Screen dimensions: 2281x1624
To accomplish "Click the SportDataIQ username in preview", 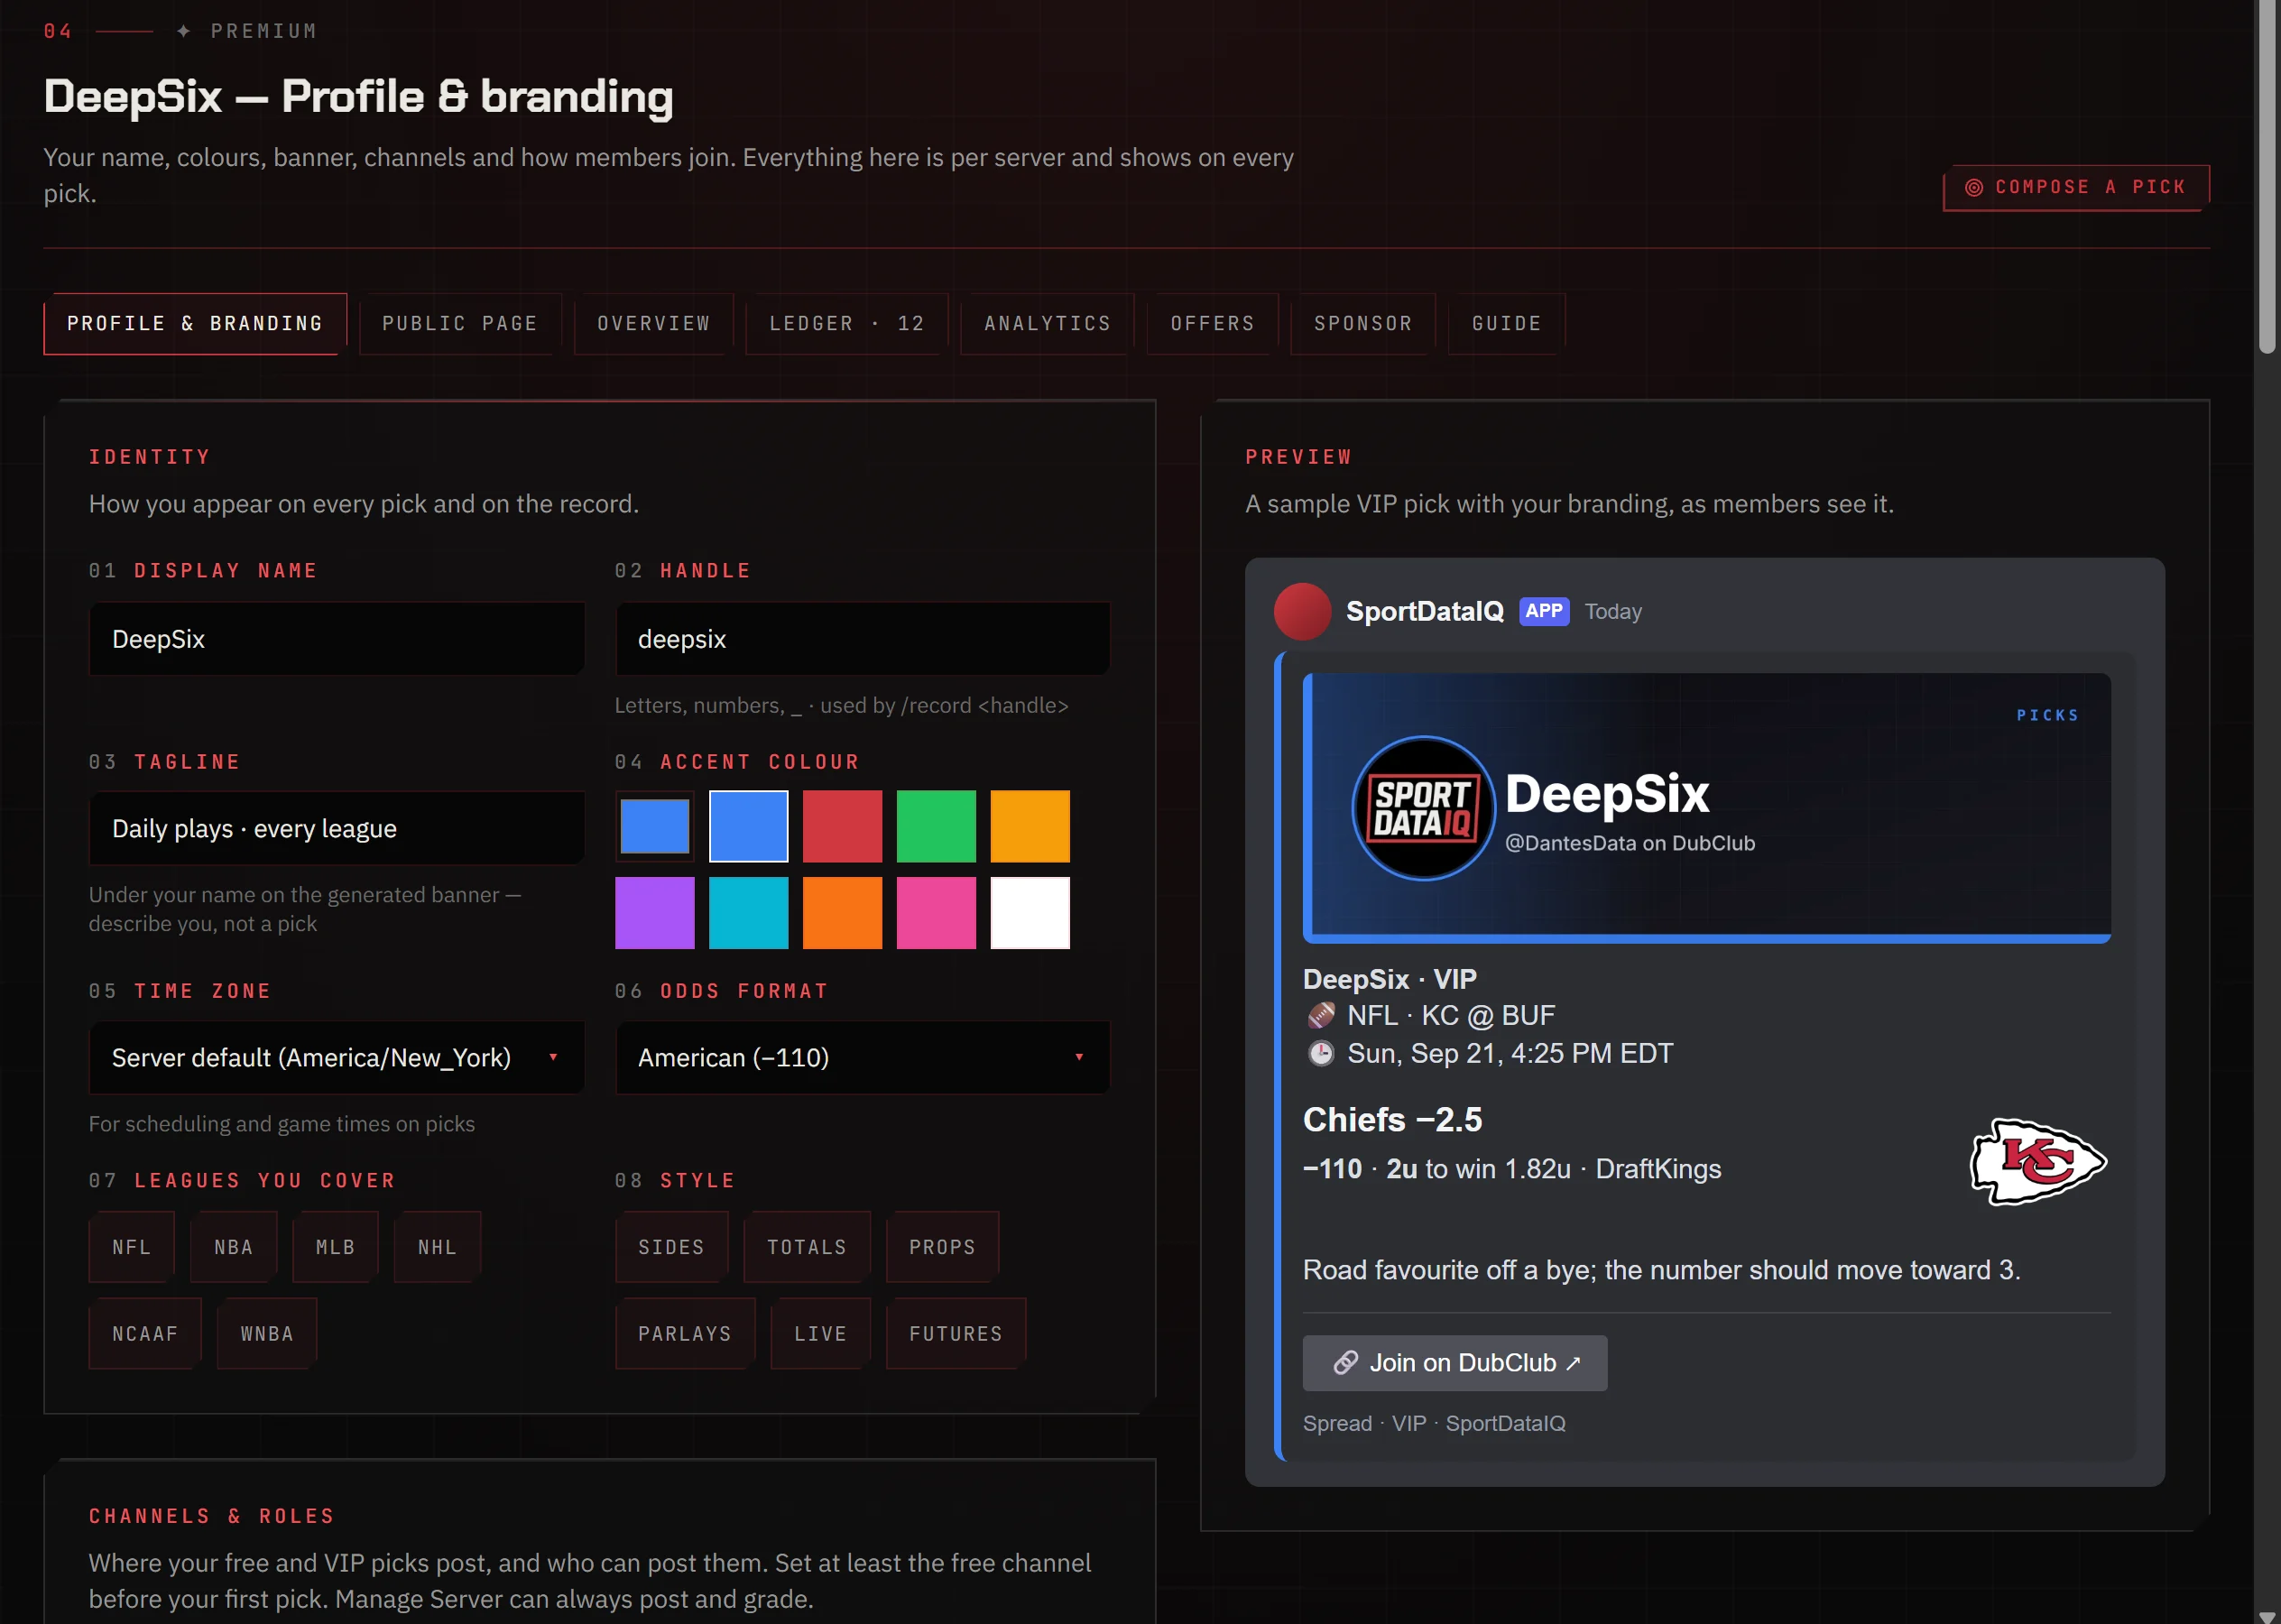I will pos(1424,611).
